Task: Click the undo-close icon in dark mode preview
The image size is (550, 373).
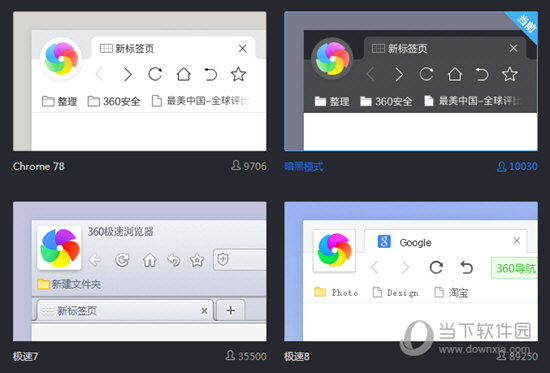Action: pos(482,74)
